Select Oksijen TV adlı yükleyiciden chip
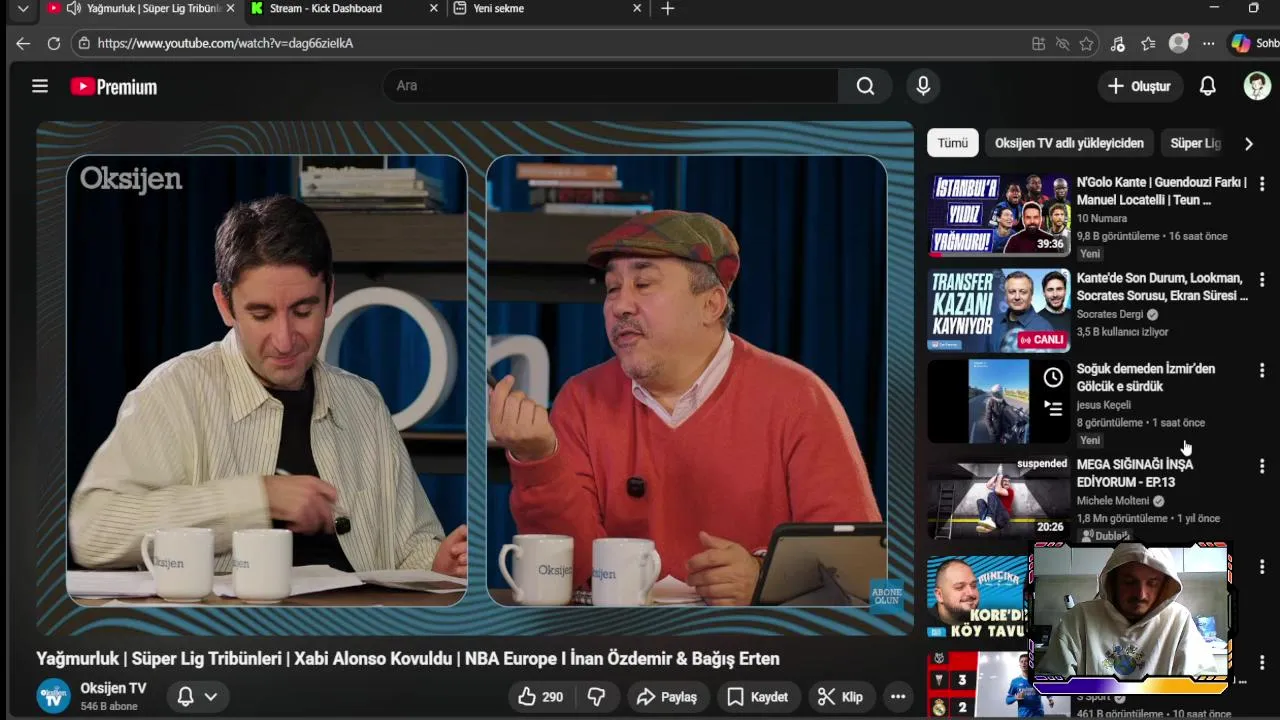The image size is (1280, 720). point(1069,143)
